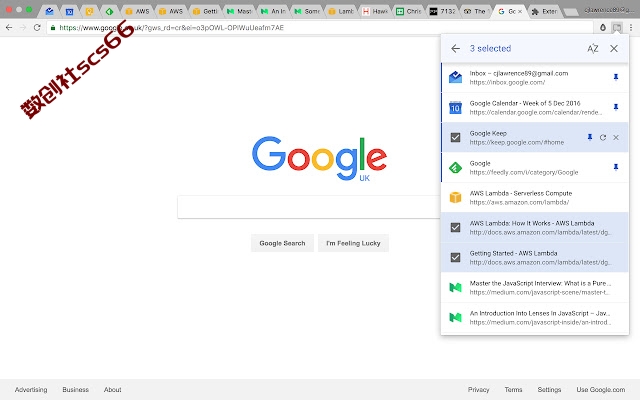Open the Use Google.com footer link
Viewport: 640px width, 400px height.
(600, 390)
